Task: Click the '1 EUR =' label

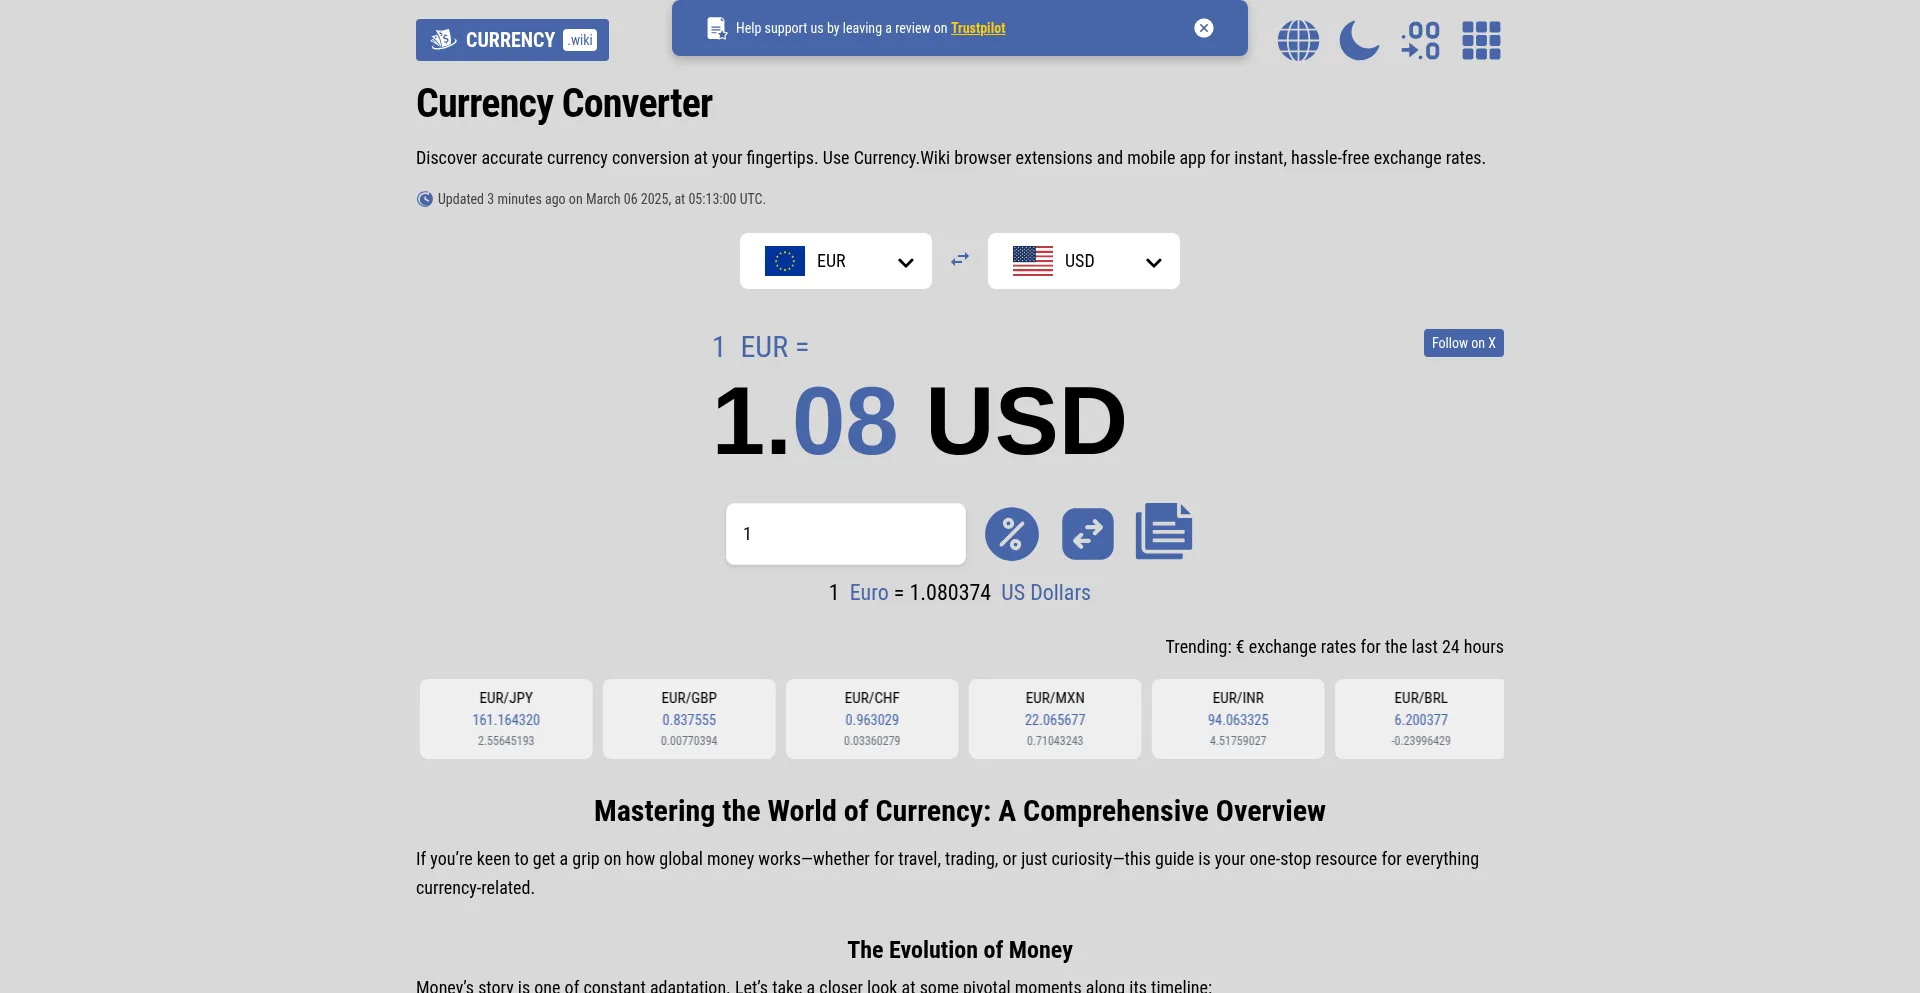Action: [x=760, y=347]
